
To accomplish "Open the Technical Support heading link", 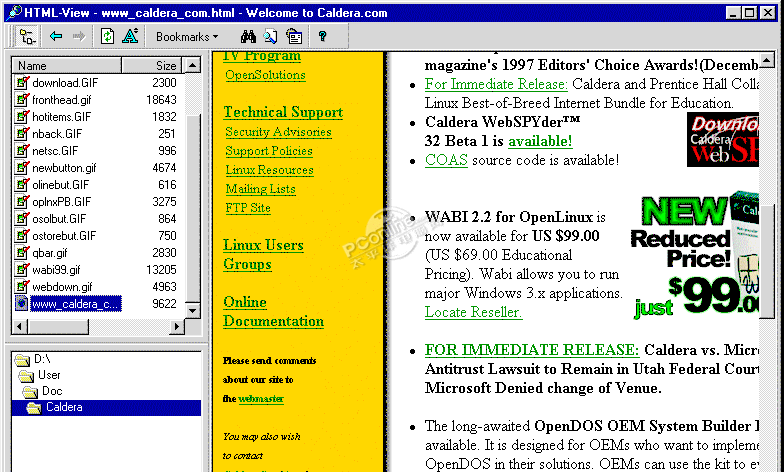I will pos(284,112).
